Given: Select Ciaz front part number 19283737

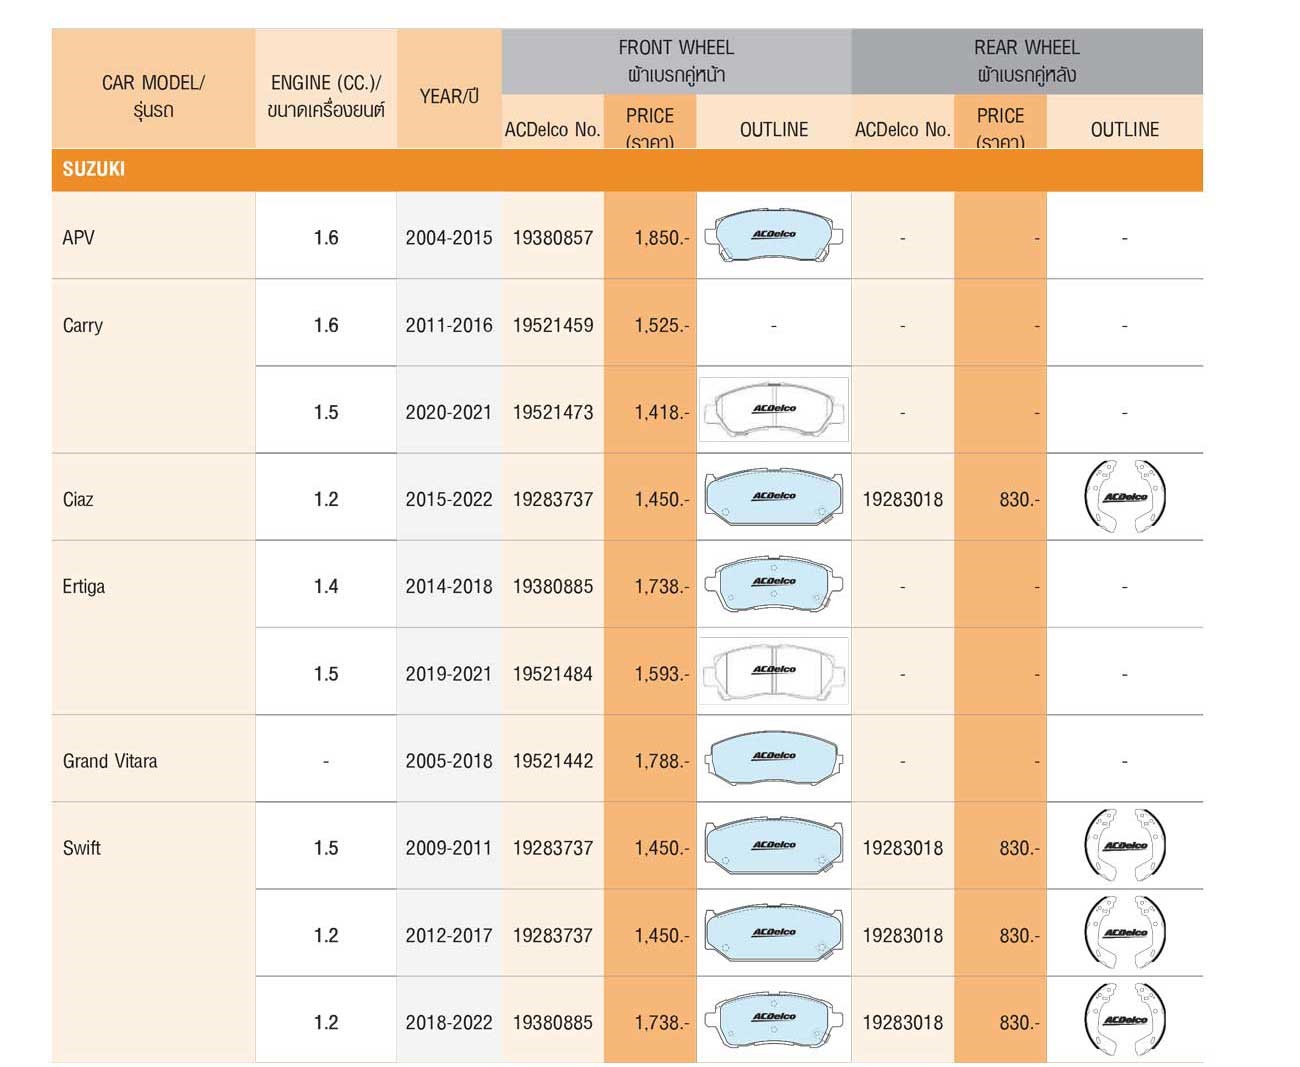Looking at the screenshot, I should click(553, 499).
